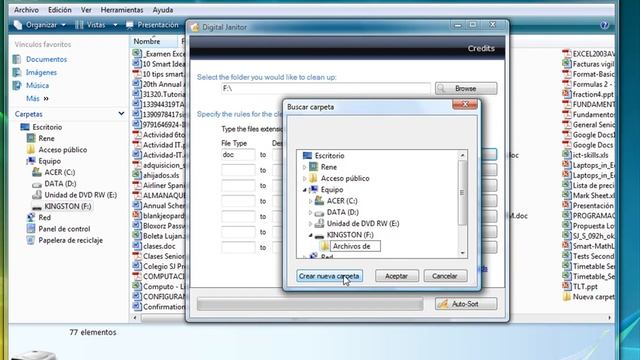Select KINGSTON (F:) in Explorer tree
Screen dimensions: 640x360
click(67, 206)
